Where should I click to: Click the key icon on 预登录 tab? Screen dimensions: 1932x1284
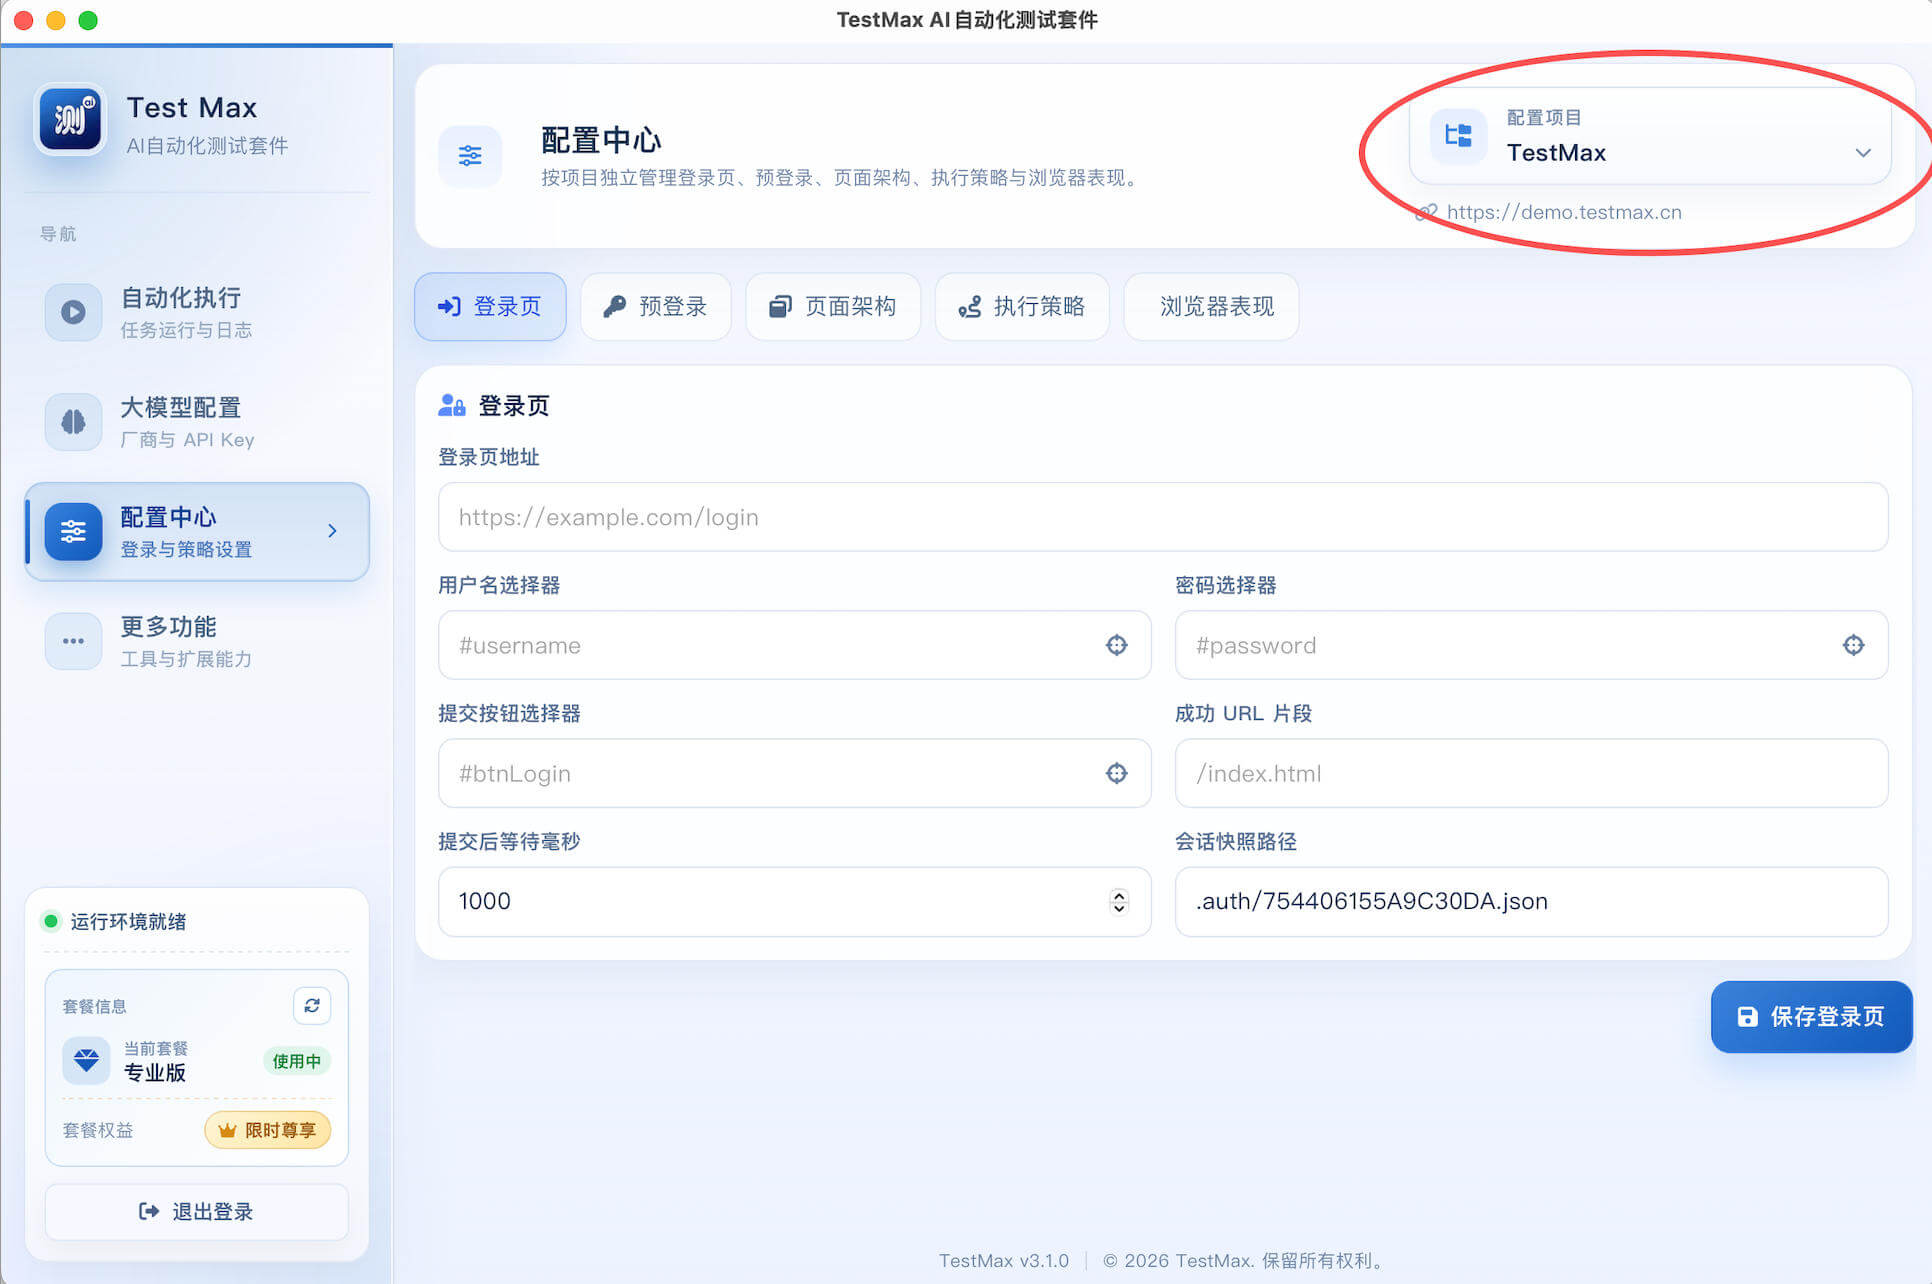pyautogui.click(x=615, y=306)
